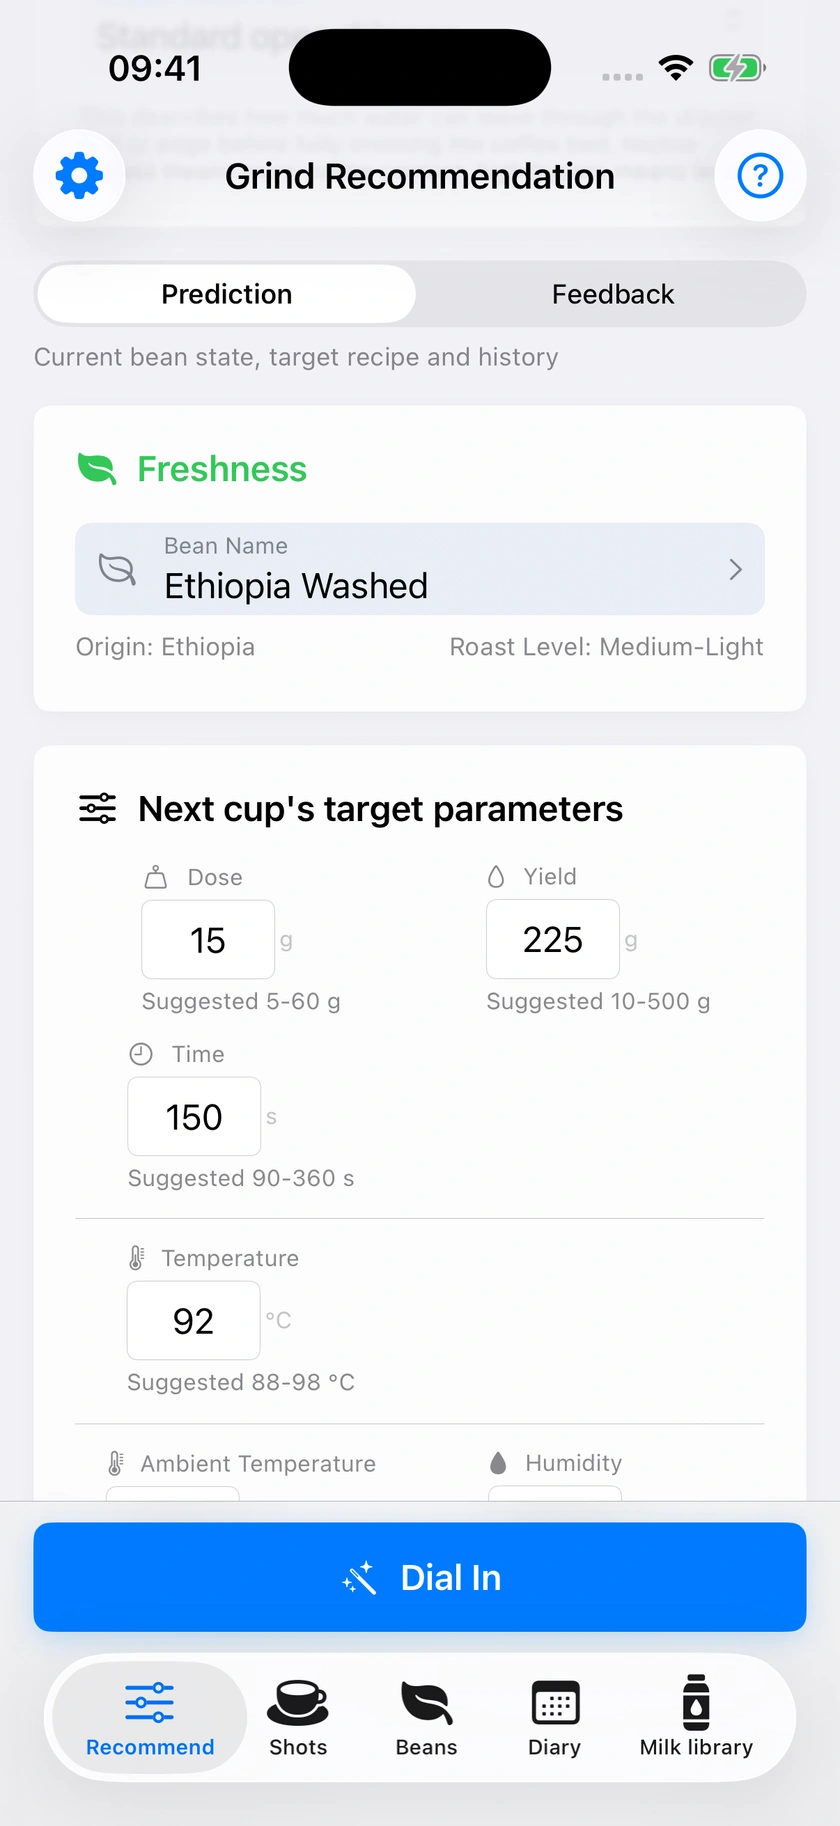This screenshot has width=840, height=1826.
Task: Open settings via the gear icon
Action: pos(79,176)
